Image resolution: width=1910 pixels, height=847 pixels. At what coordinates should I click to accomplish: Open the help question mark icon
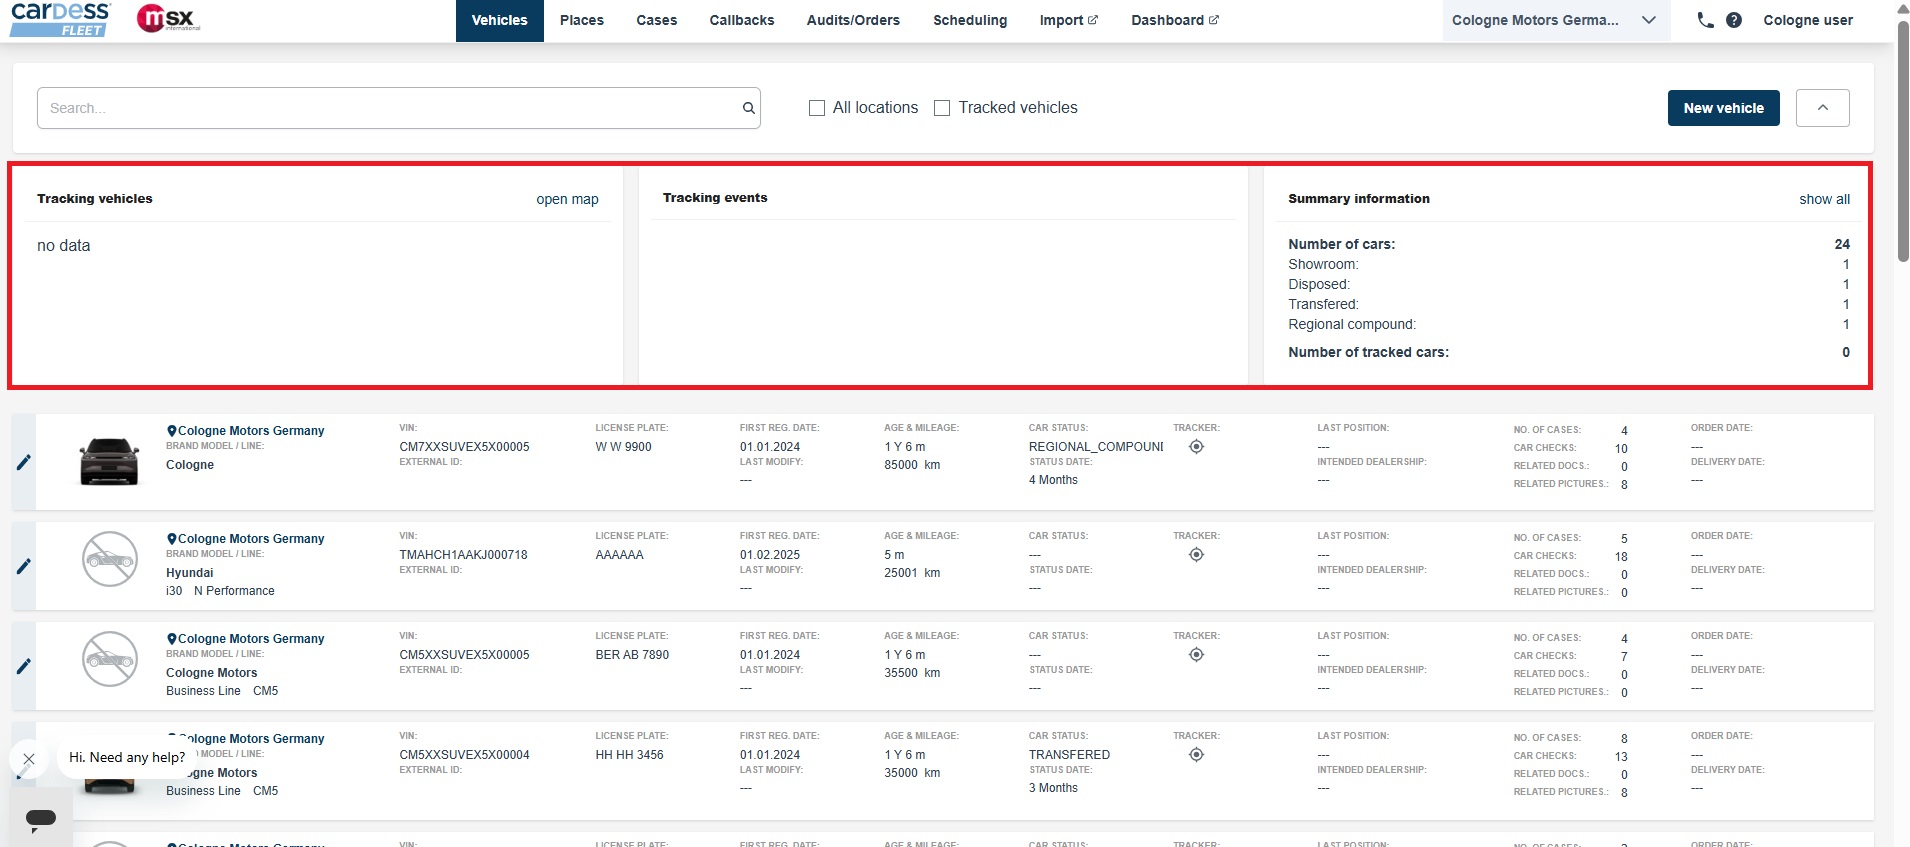[x=1734, y=20]
